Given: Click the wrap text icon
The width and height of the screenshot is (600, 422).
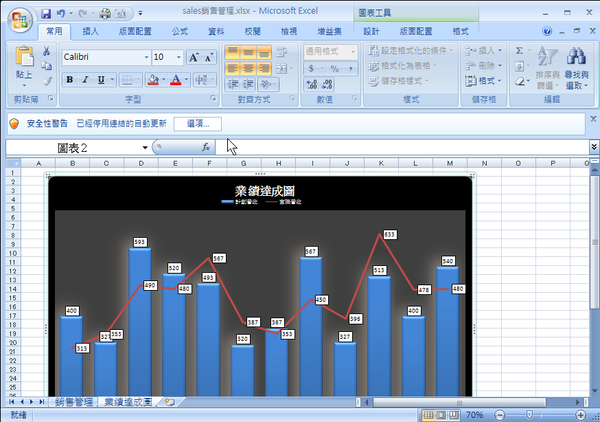Looking at the screenshot, I should [282, 52].
